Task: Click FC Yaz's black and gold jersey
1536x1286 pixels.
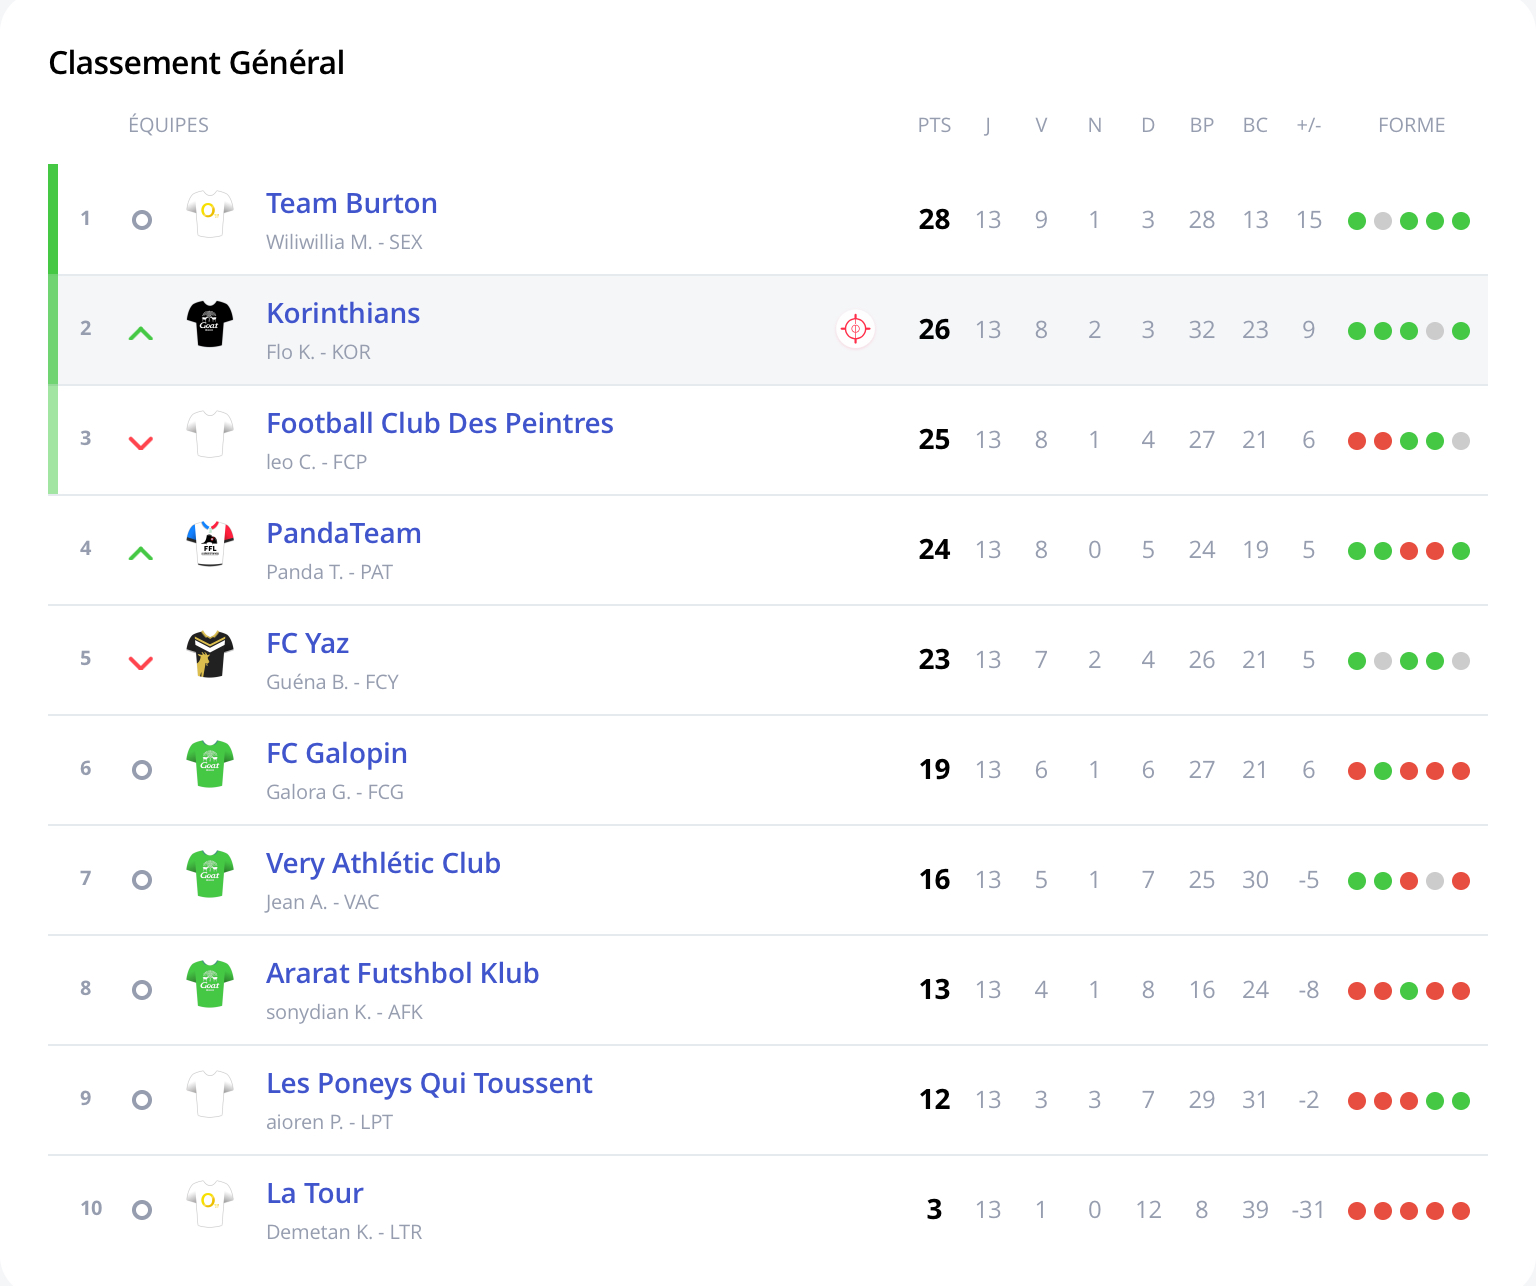Action: [210, 654]
